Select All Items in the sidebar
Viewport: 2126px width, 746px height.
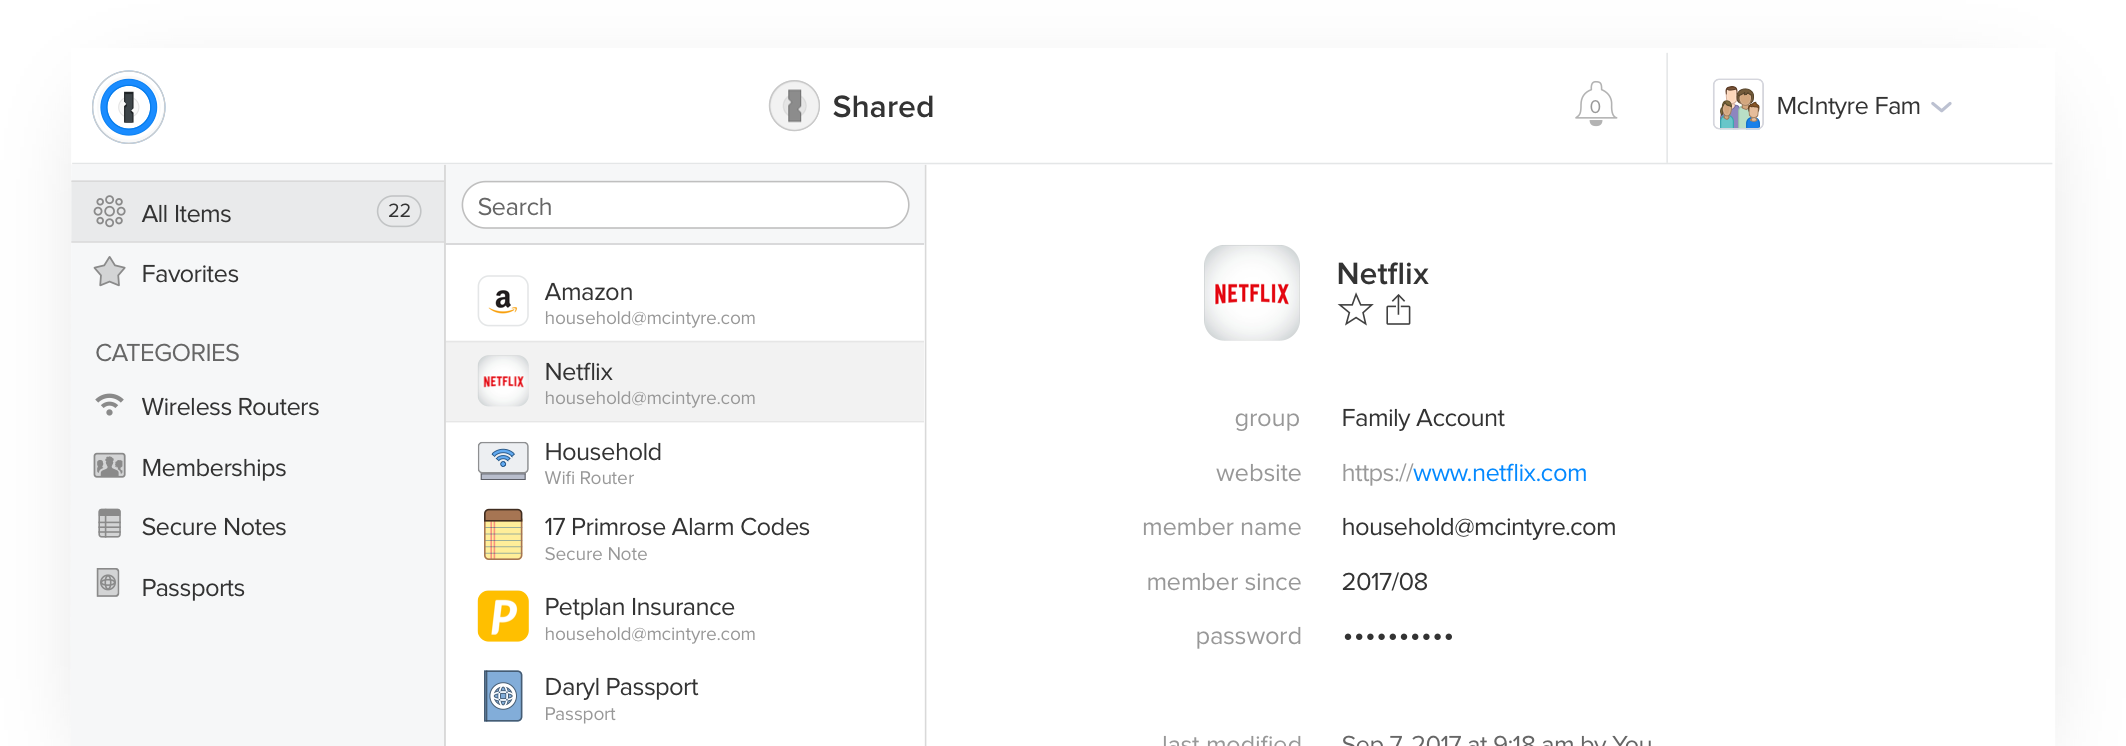tap(258, 212)
